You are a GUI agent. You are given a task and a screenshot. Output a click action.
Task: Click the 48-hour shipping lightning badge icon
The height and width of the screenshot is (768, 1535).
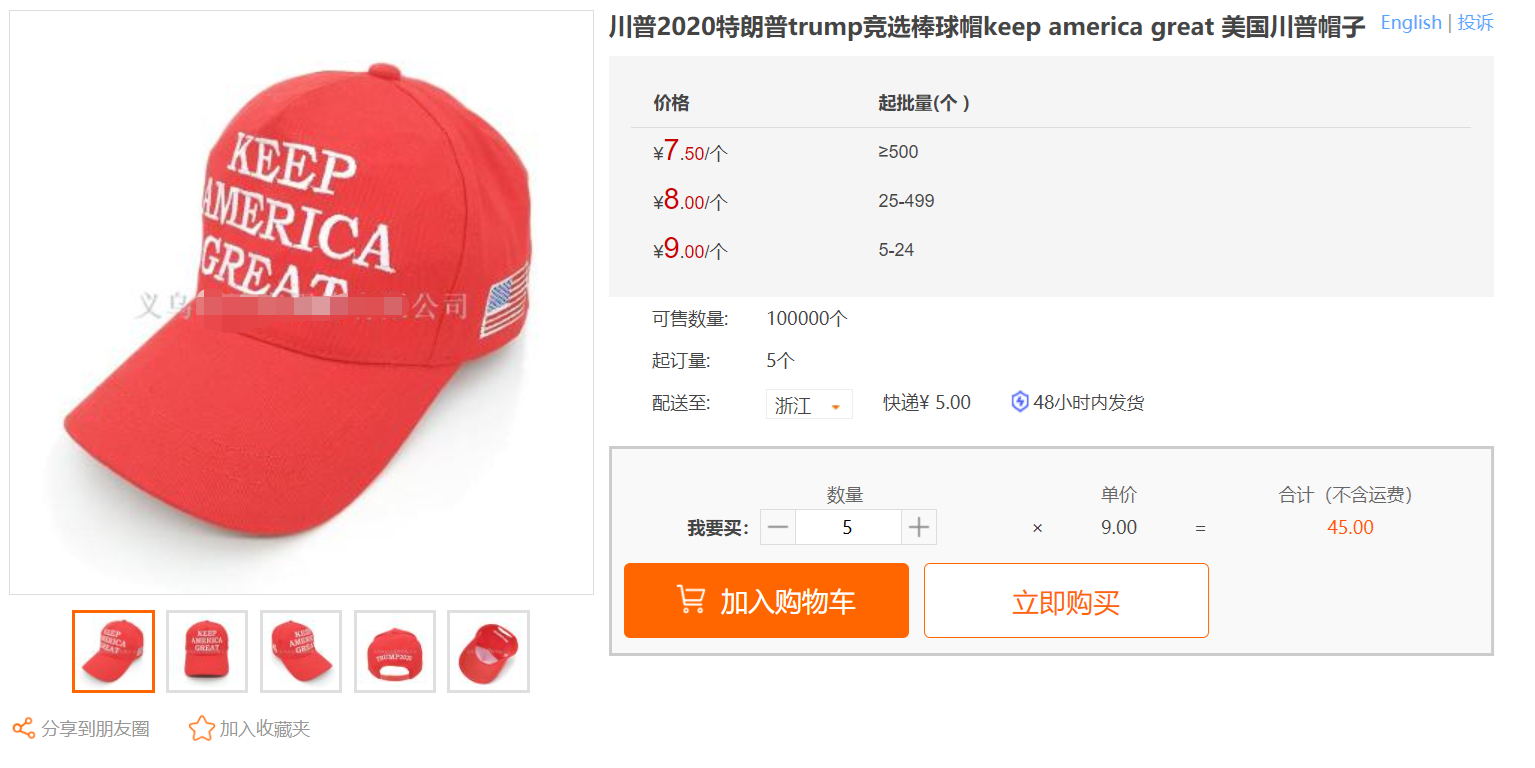click(1020, 402)
